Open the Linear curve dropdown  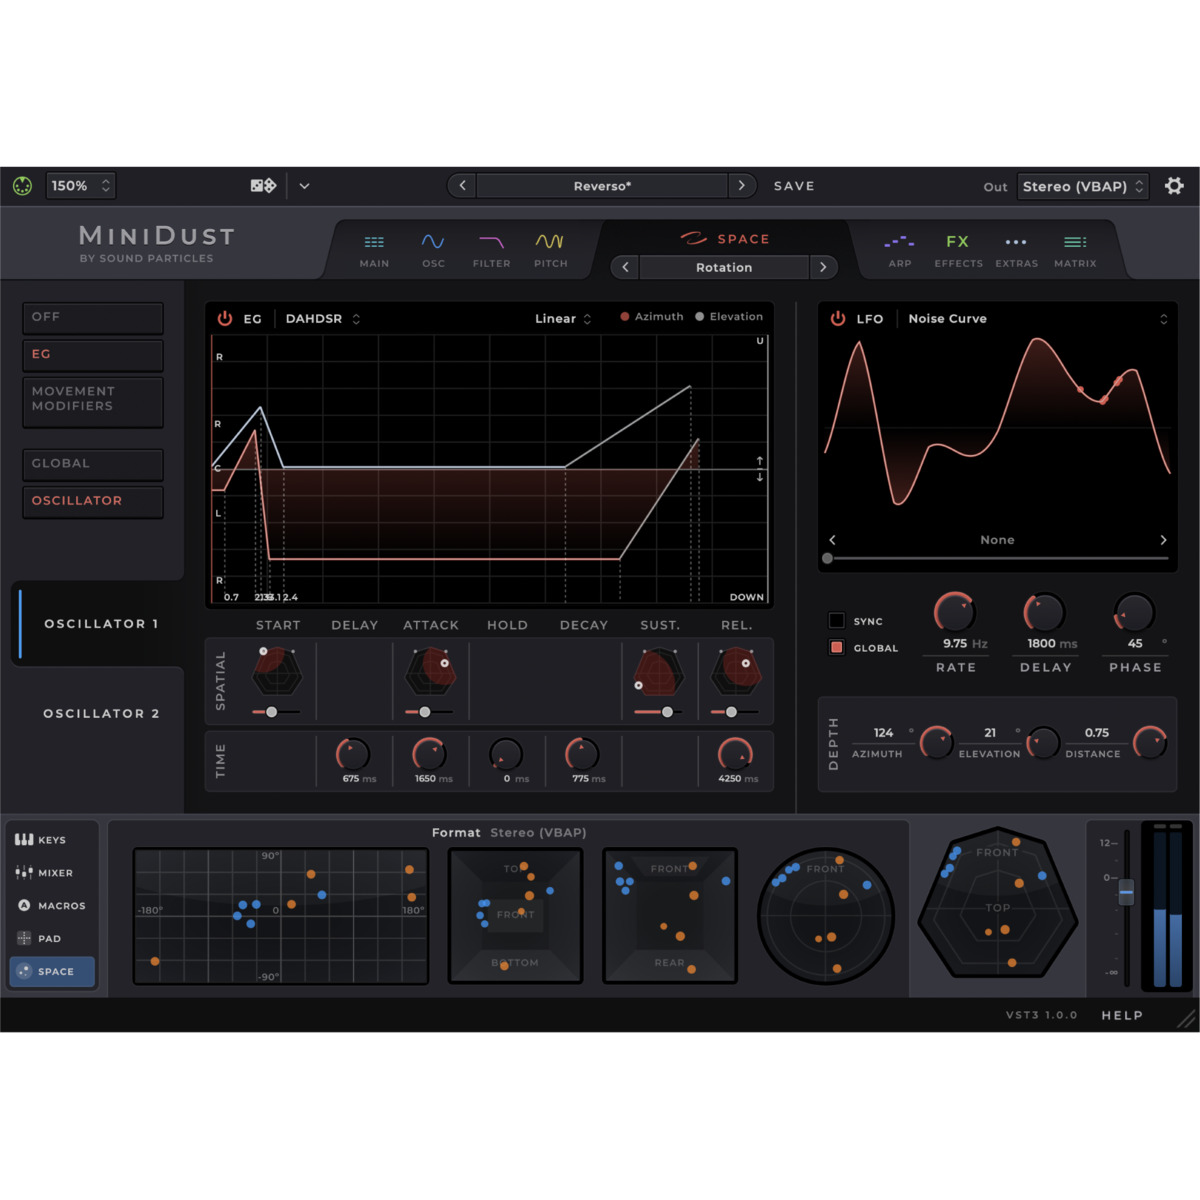pyautogui.click(x=563, y=319)
